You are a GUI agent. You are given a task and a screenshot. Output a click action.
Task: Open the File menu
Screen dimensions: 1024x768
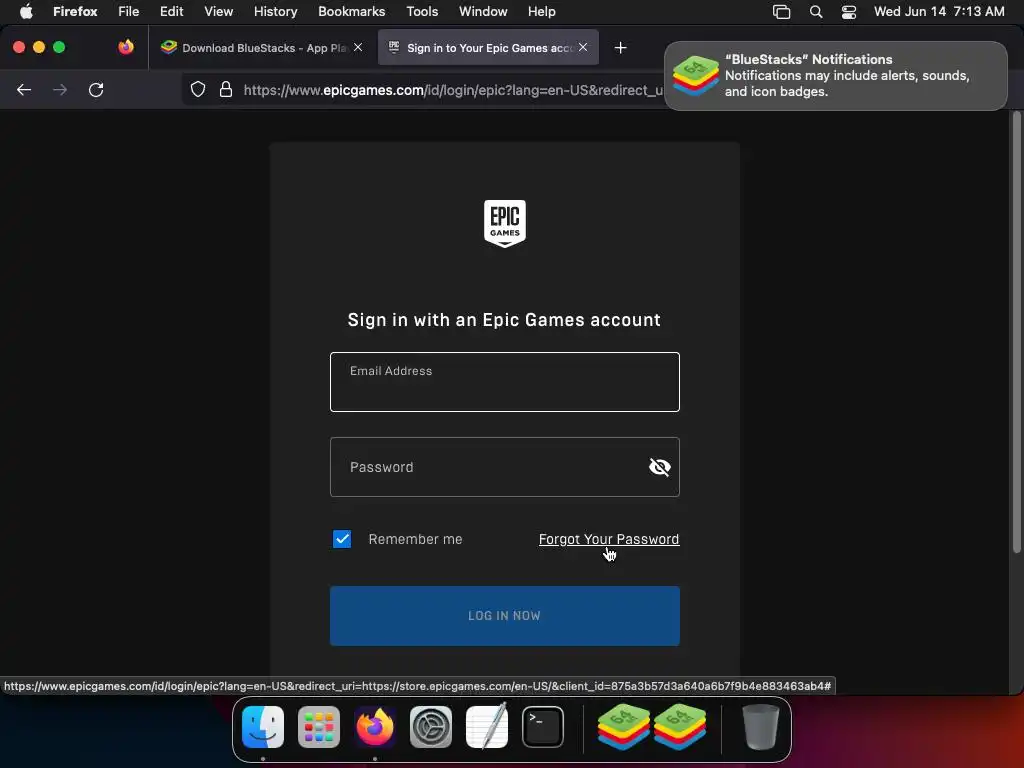pyautogui.click(x=129, y=11)
